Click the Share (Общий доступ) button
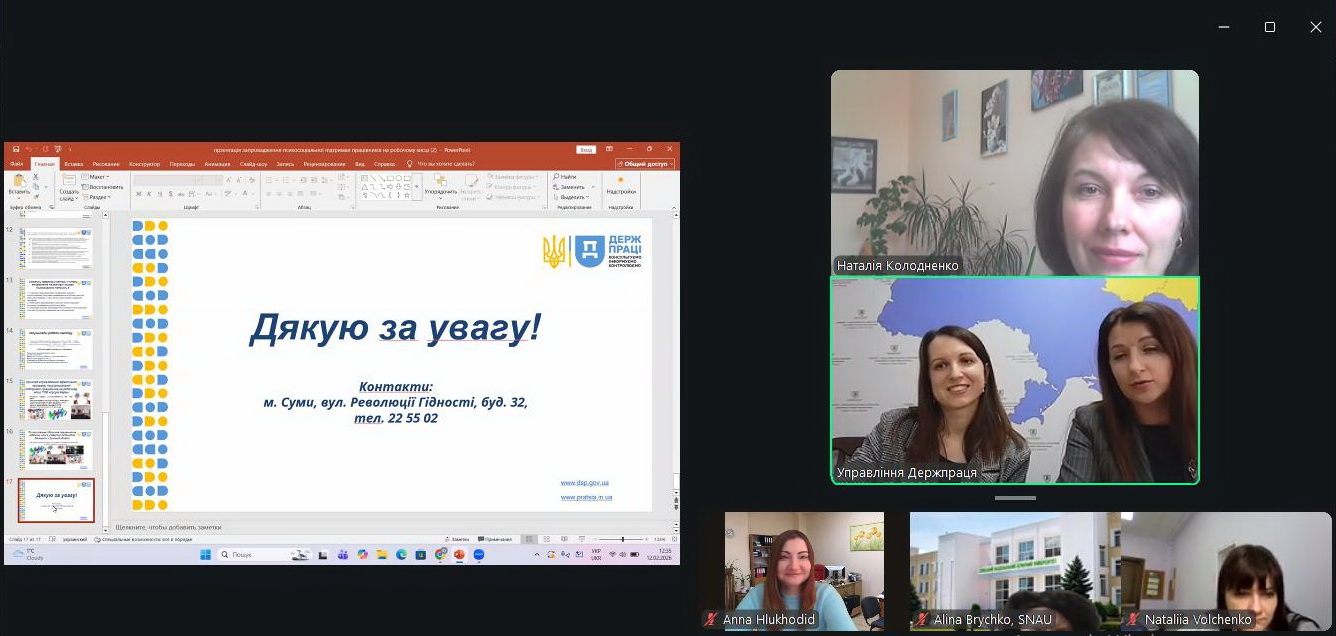This screenshot has height=636, width=1336. [645, 164]
